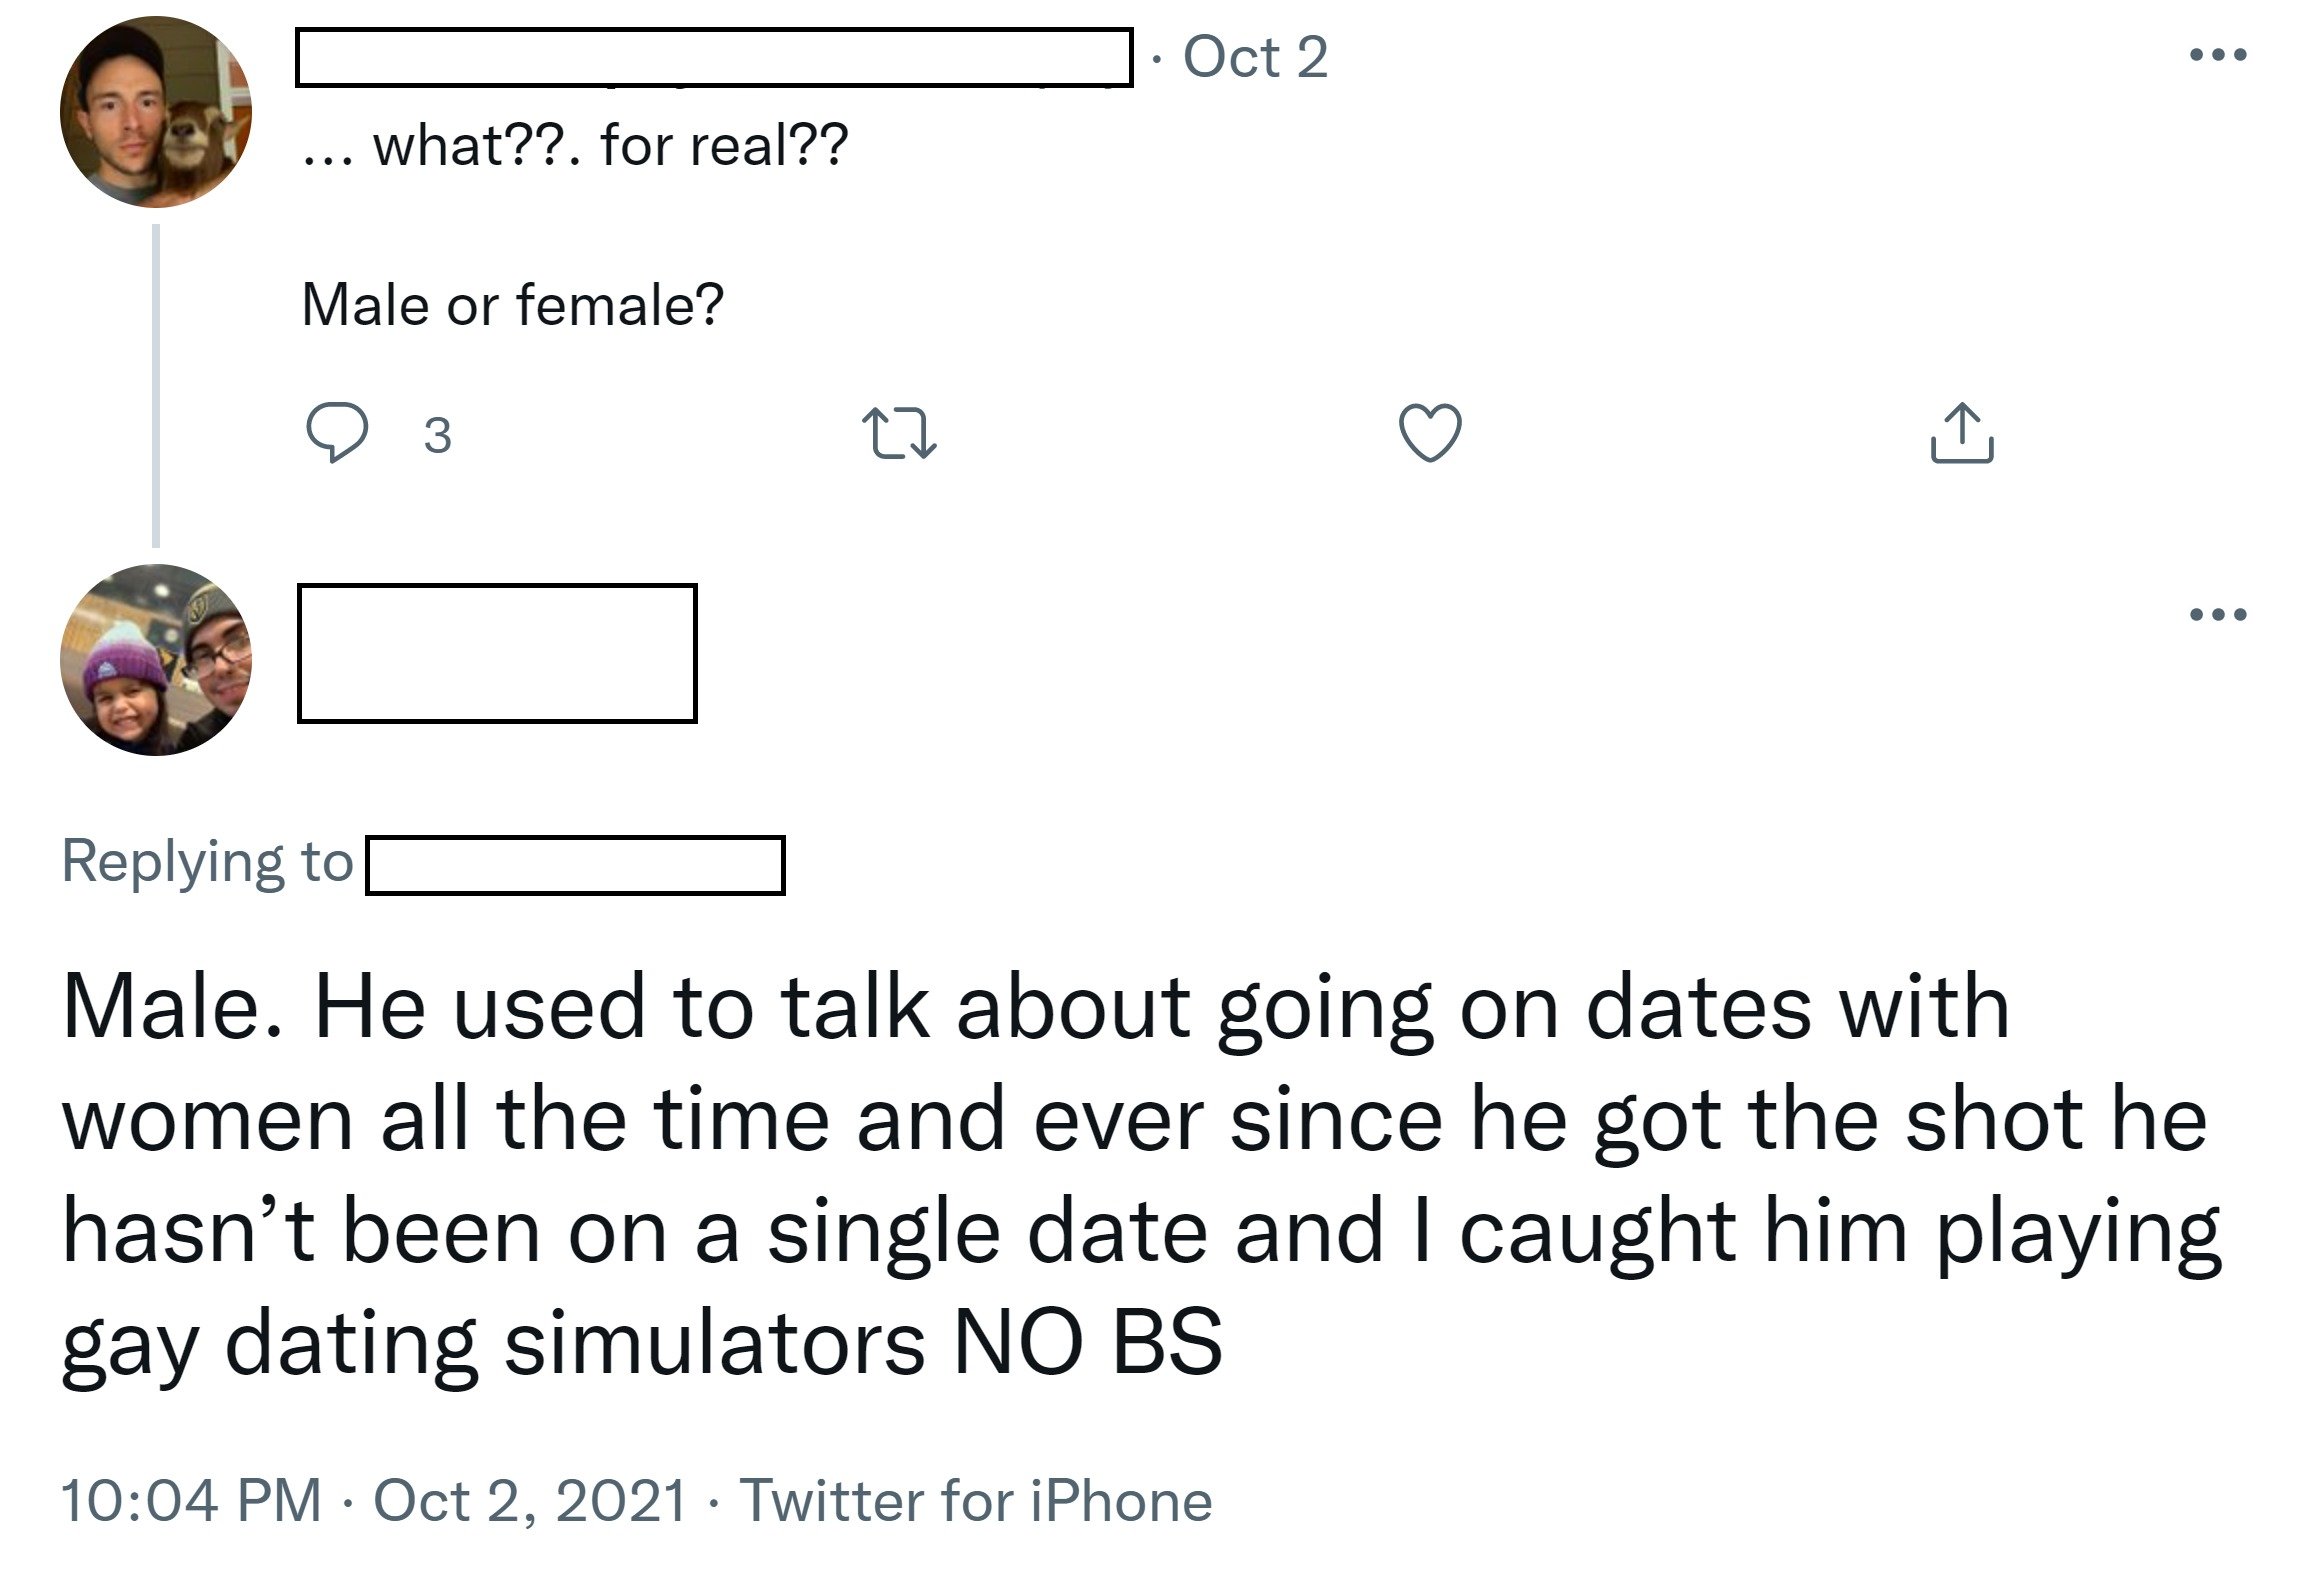Click the redacted username of first tweet
The image size is (2304, 1584).
pyautogui.click(x=714, y=58)
